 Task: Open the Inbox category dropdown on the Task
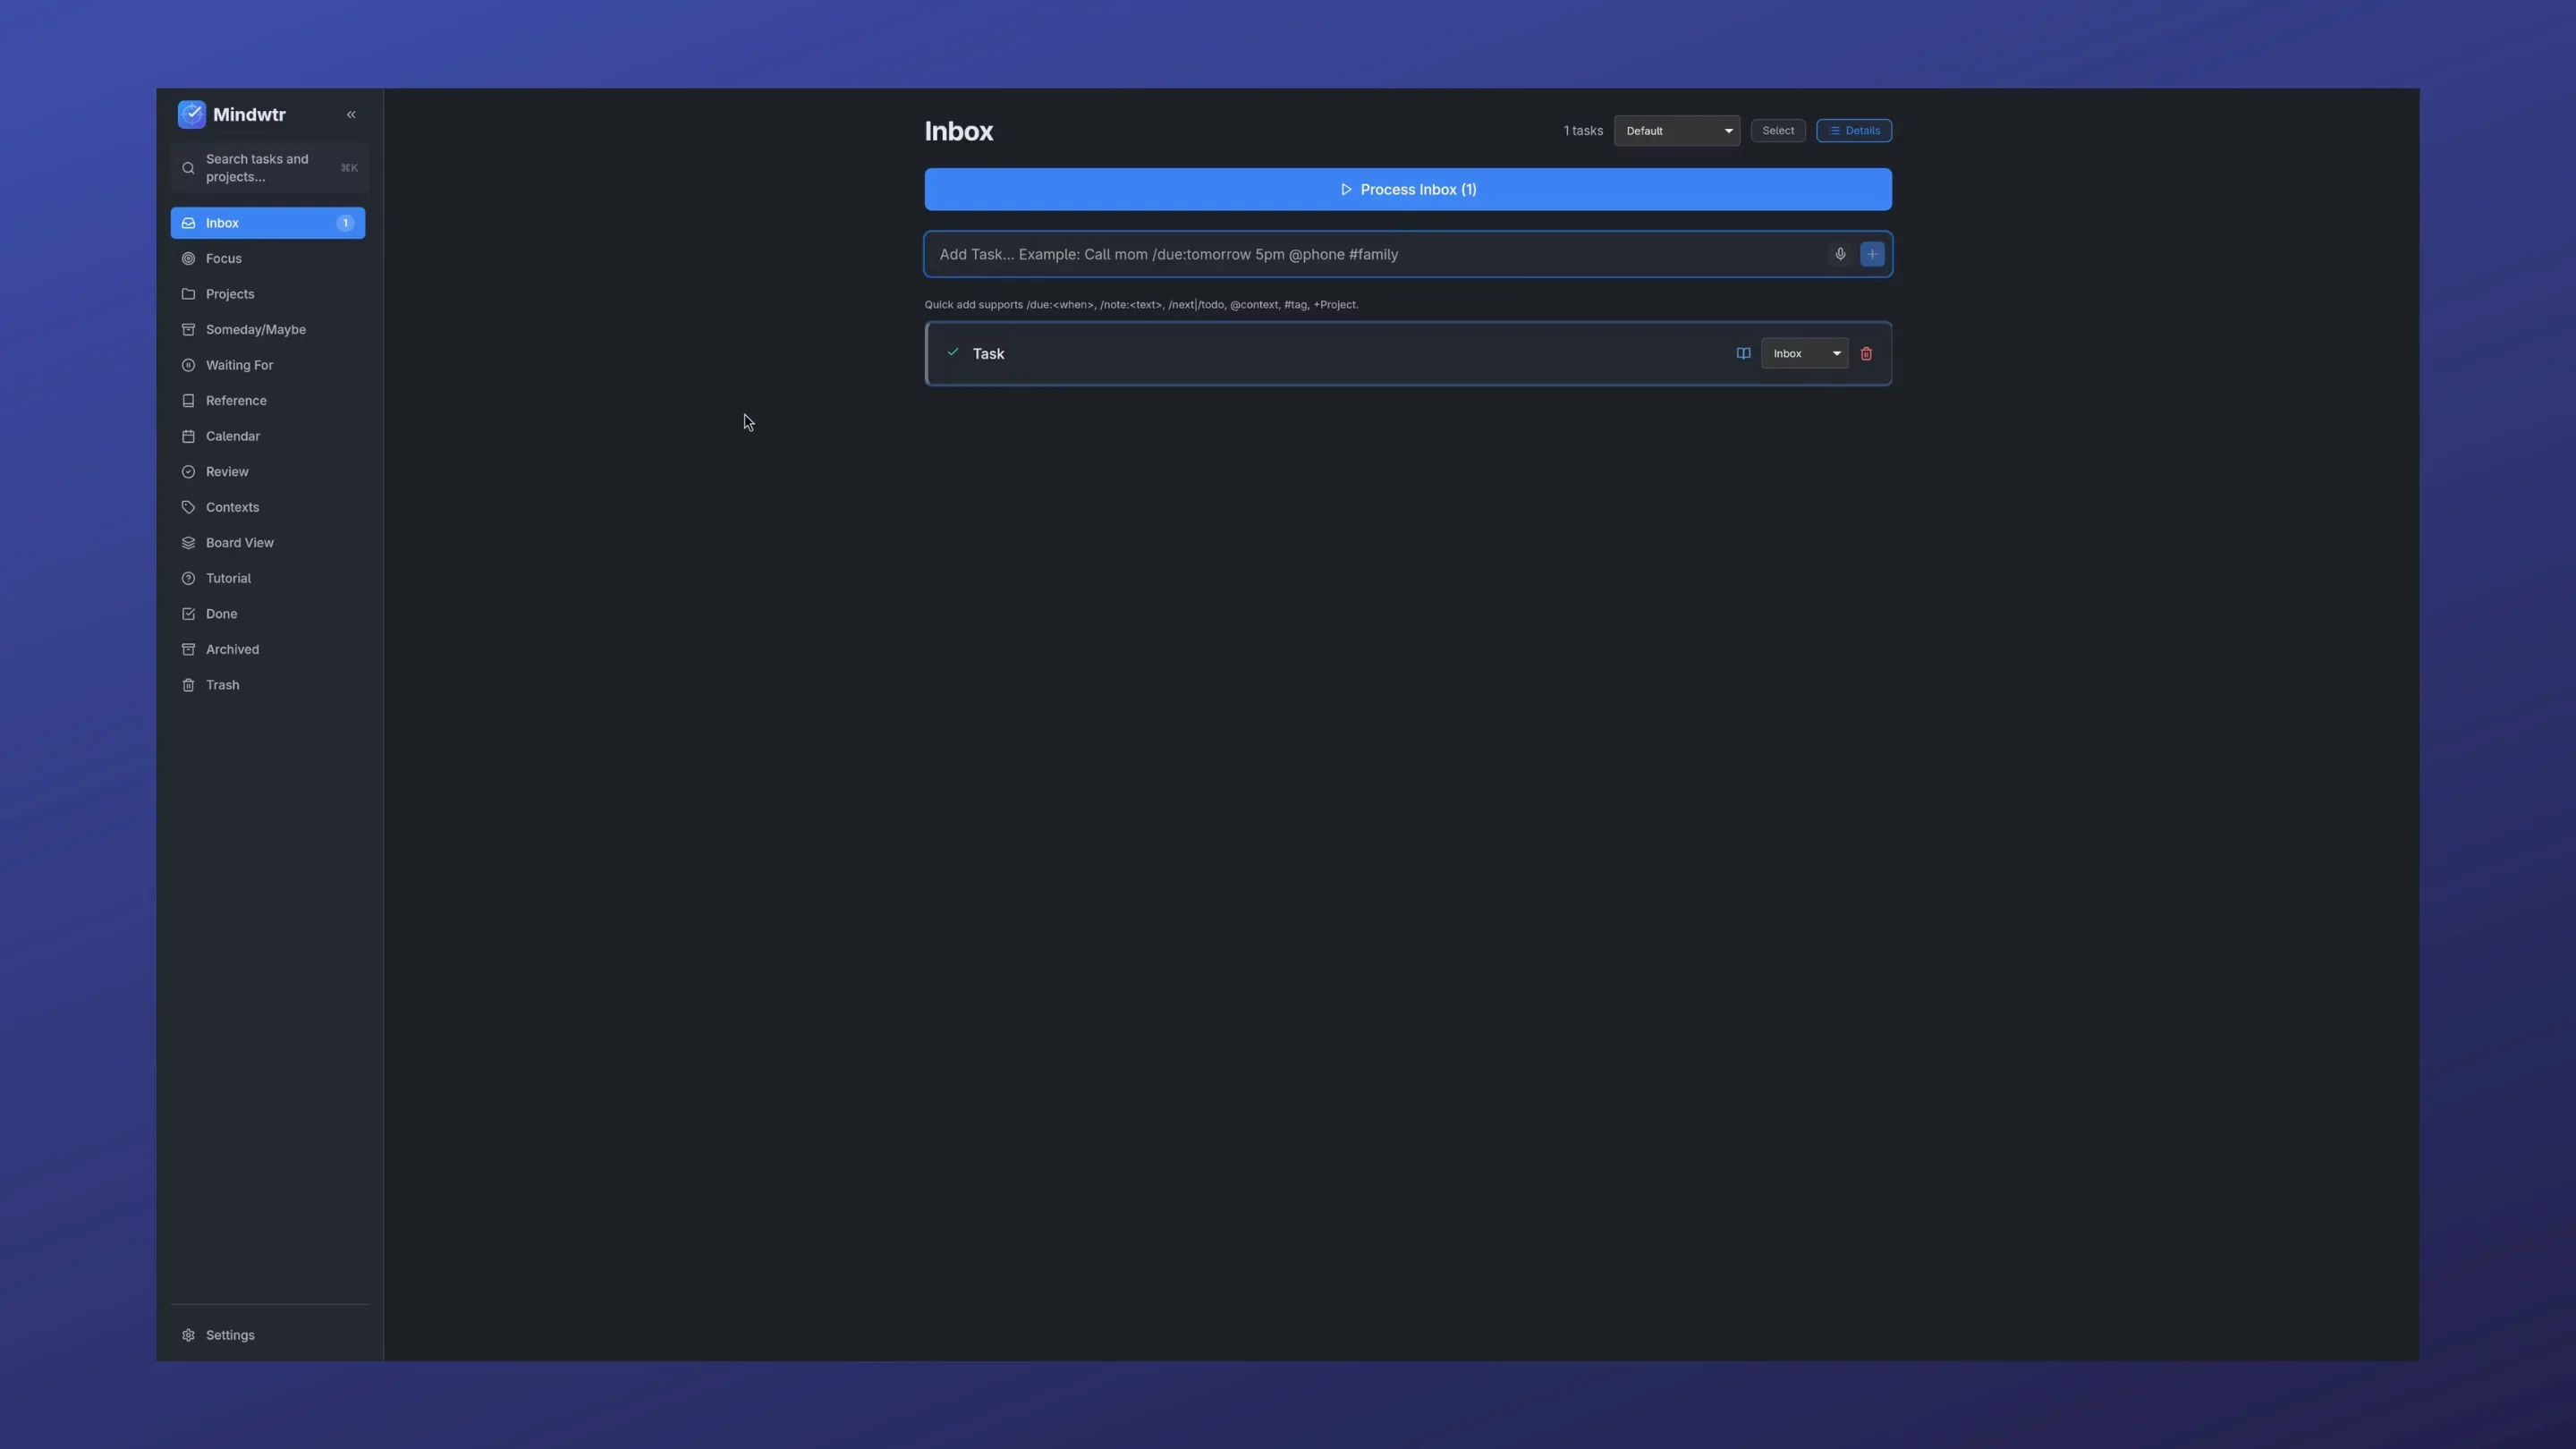(1803, 353)
